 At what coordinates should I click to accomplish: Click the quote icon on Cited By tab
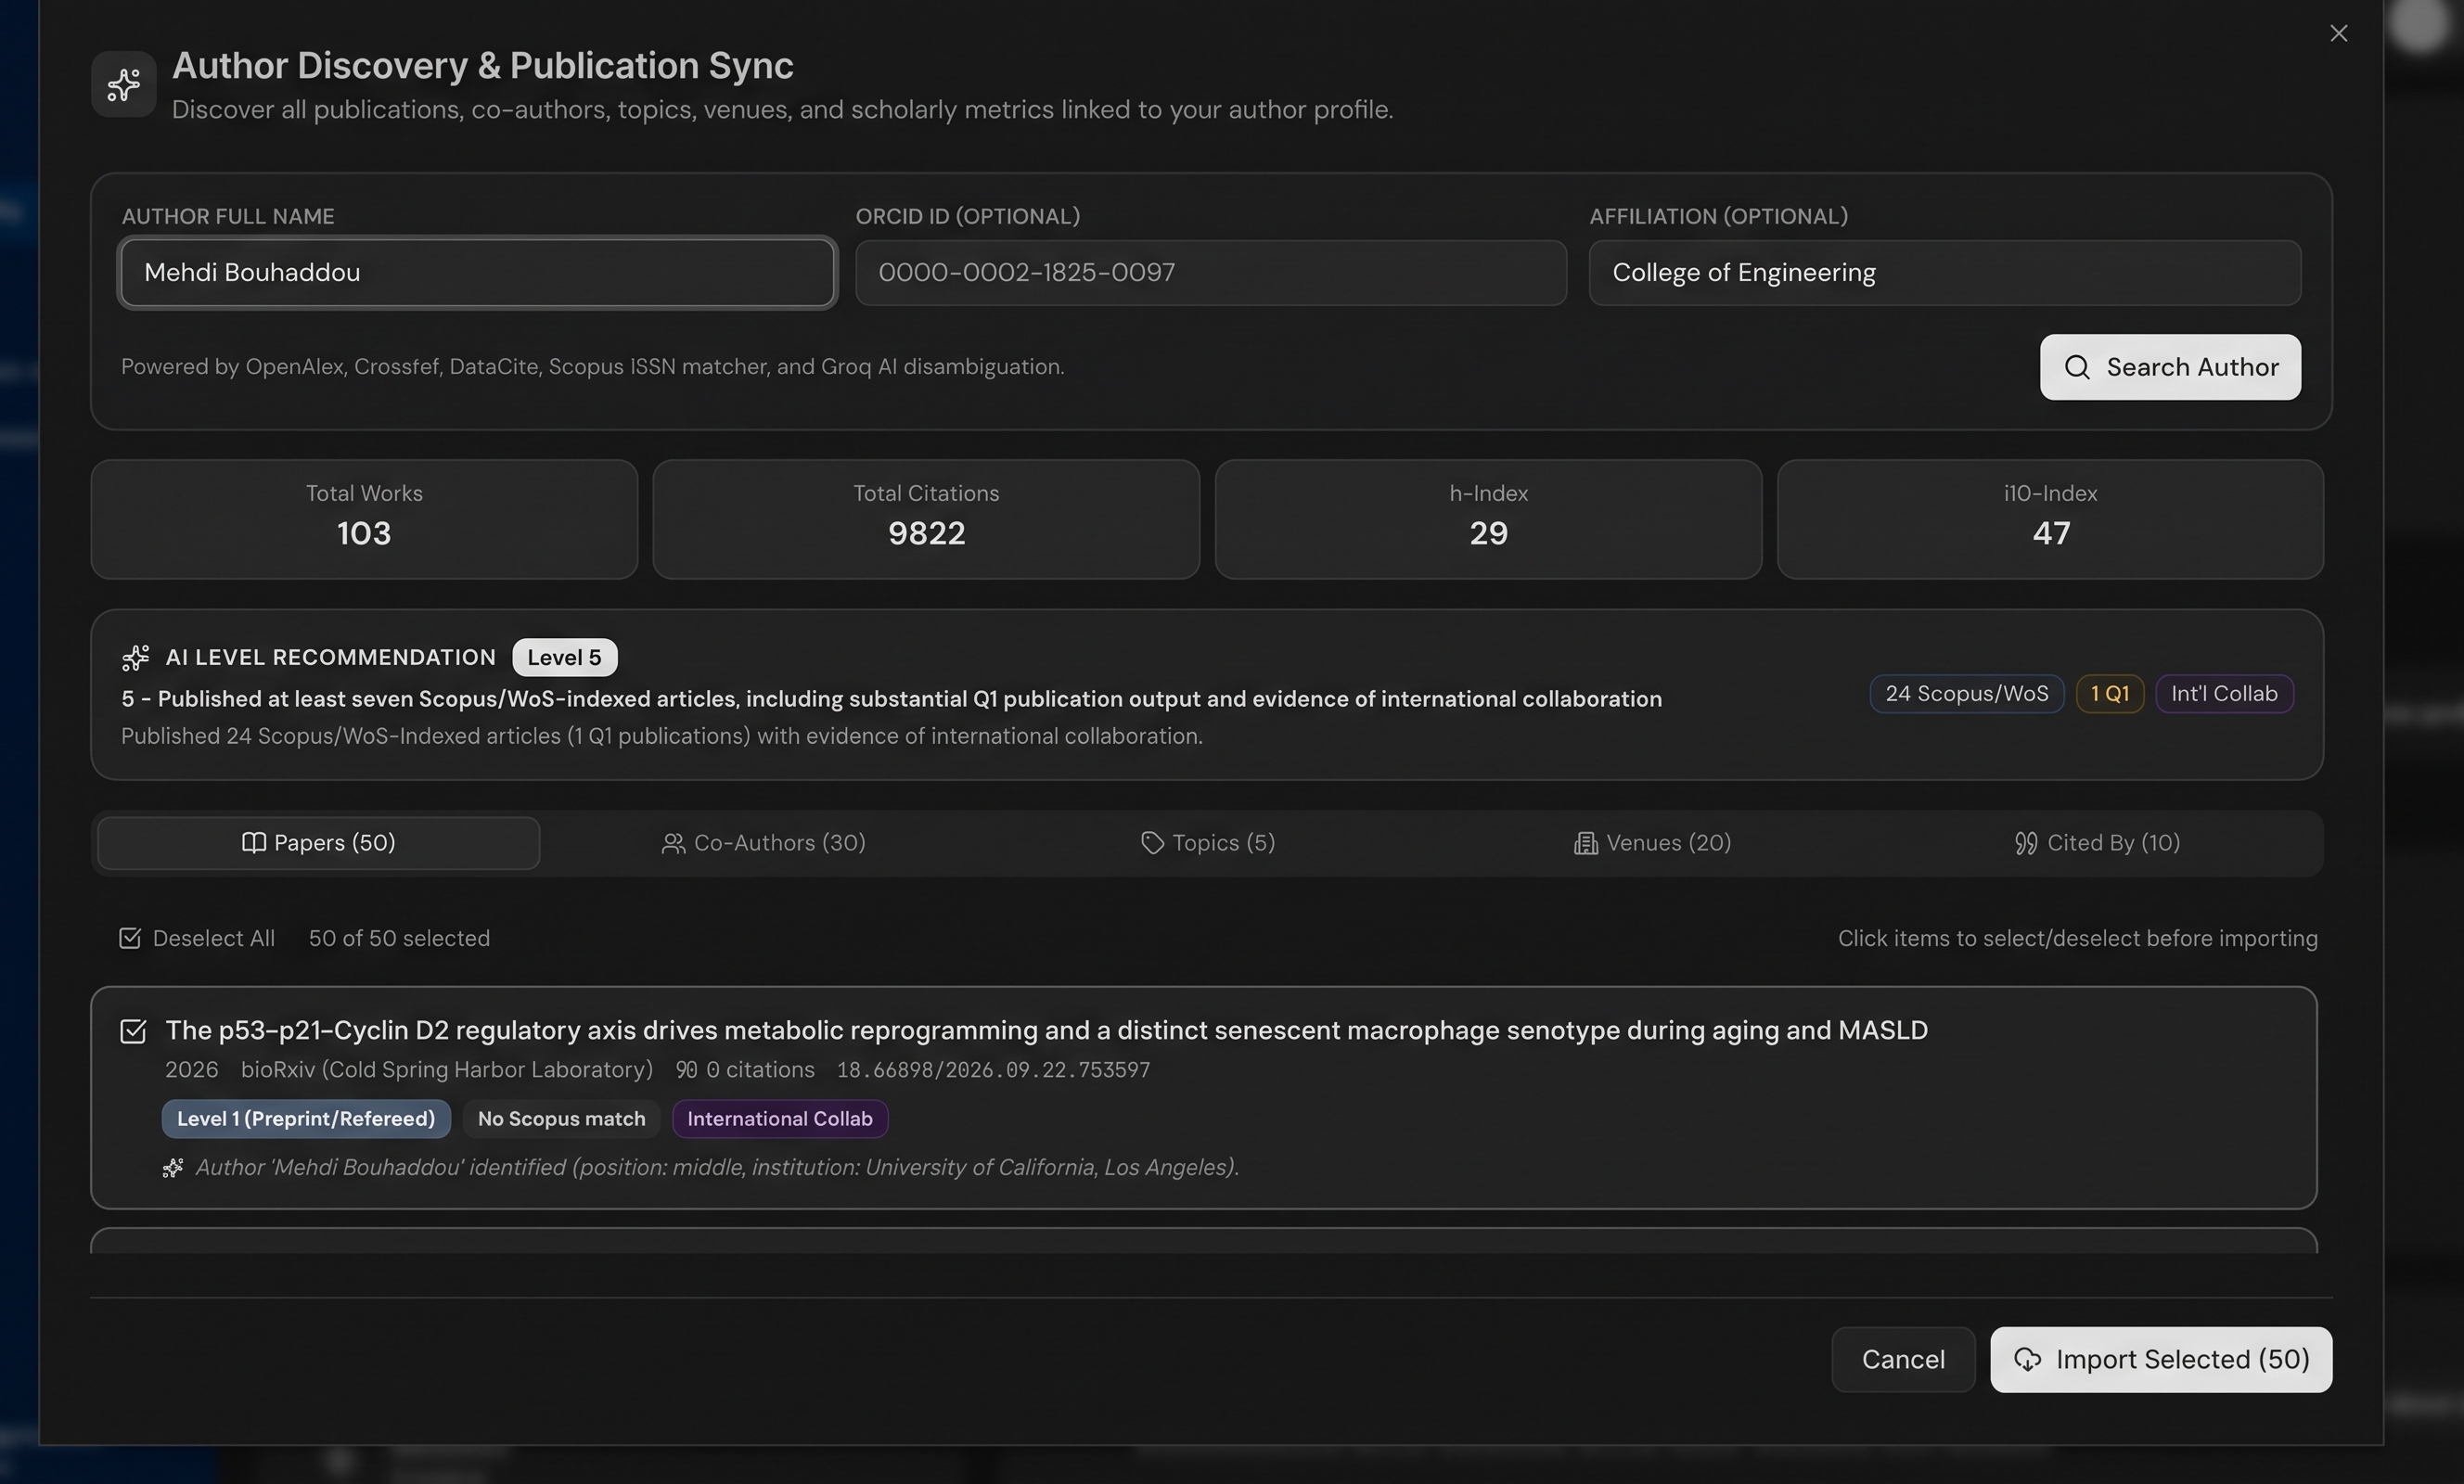[2025, 844]
